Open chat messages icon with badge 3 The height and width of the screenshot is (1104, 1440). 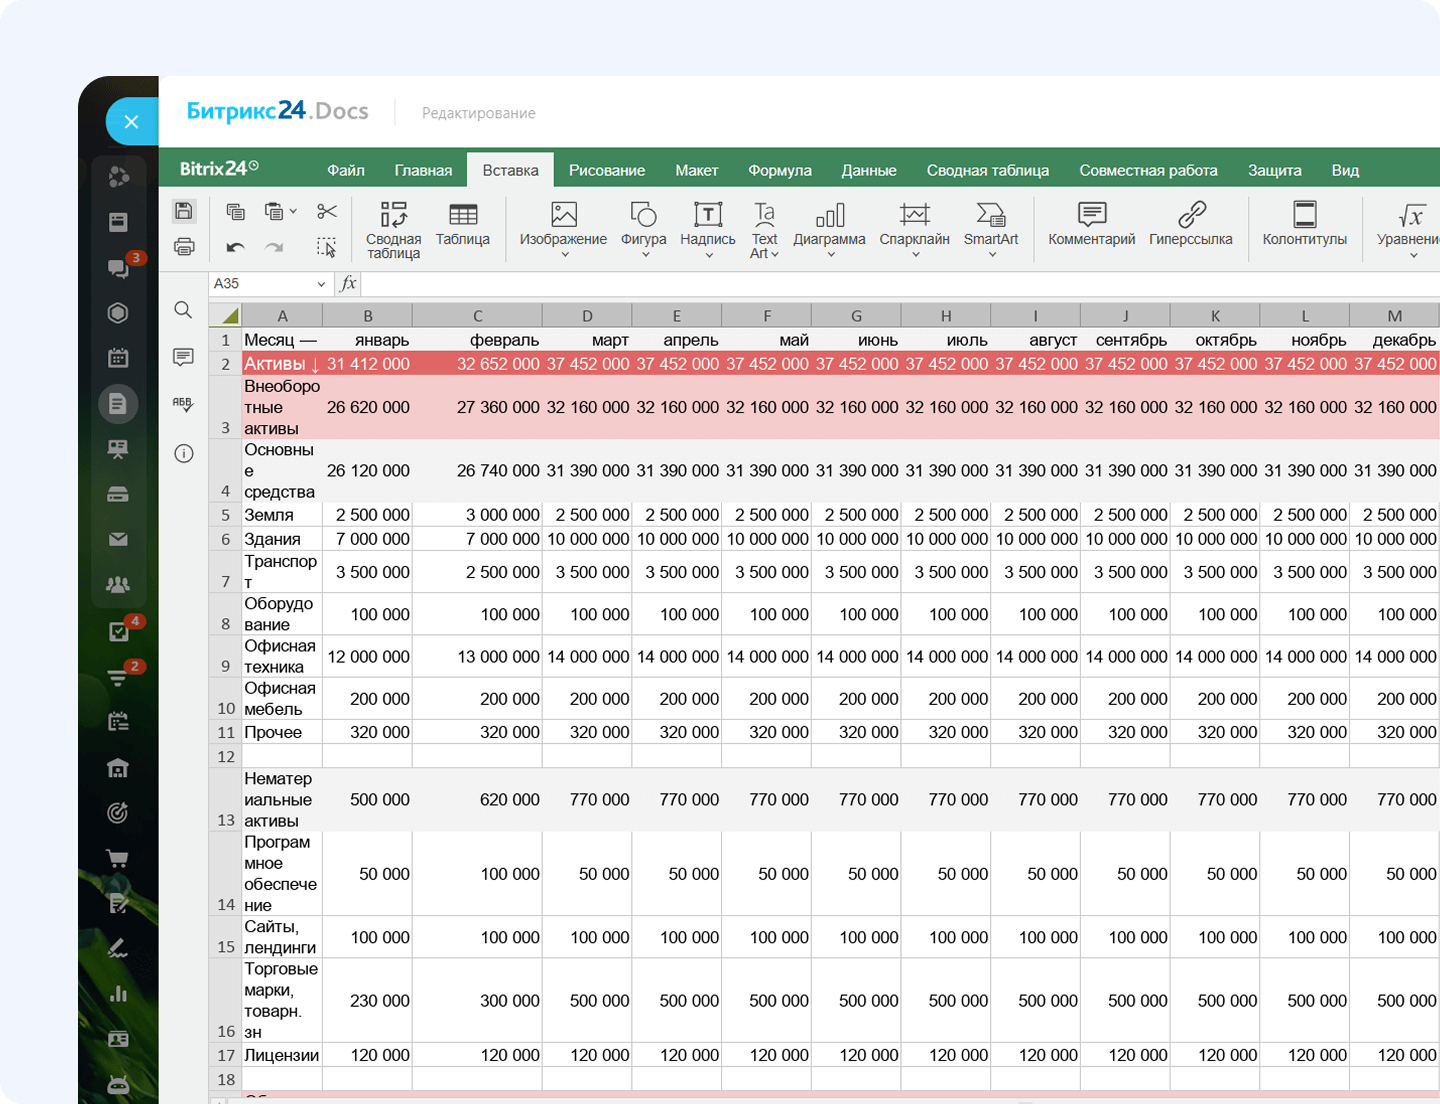pyautogui.click(x=118, y=267)
